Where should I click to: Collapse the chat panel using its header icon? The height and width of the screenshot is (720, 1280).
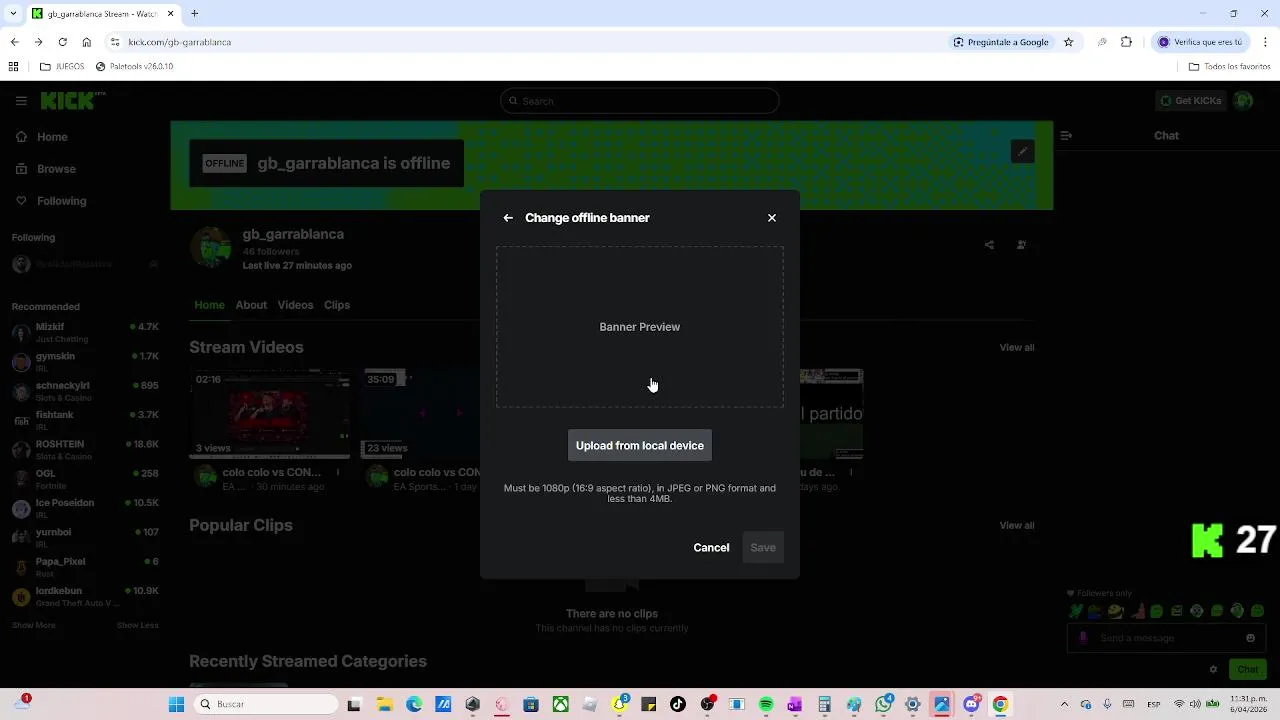[1066, 136]
